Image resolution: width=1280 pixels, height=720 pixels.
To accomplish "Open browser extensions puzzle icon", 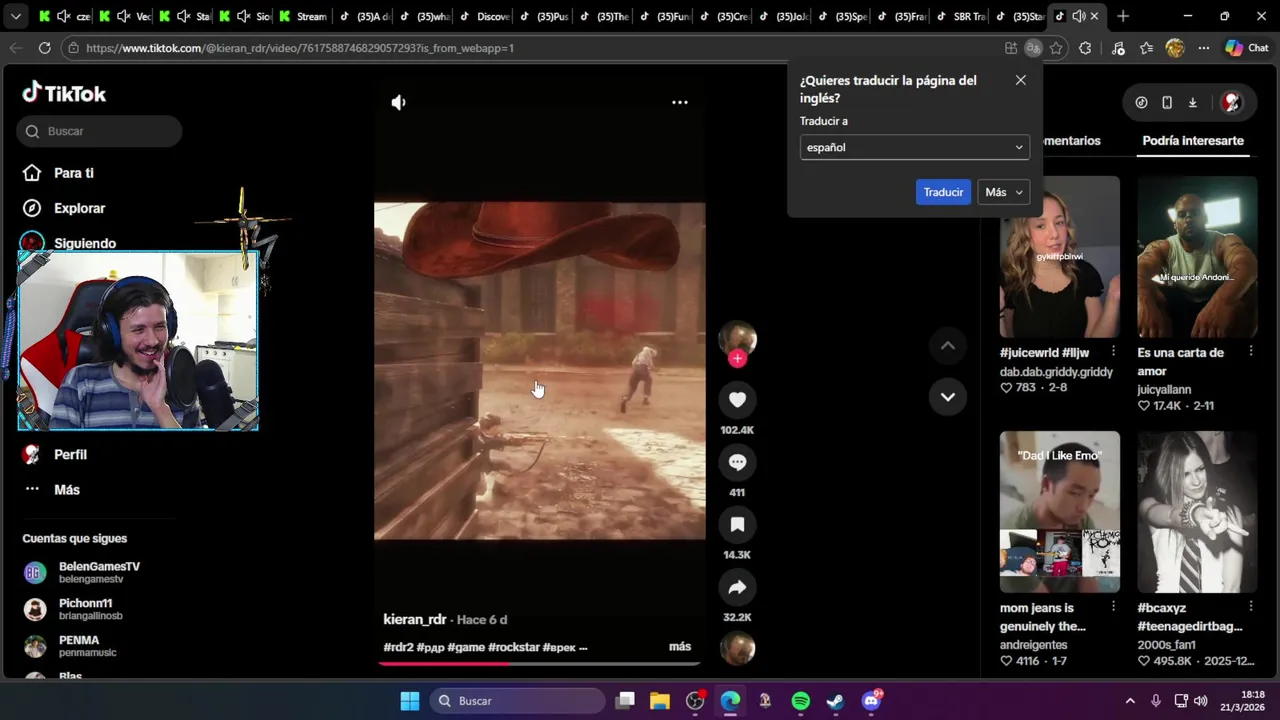I will [x=1085, y=48].
